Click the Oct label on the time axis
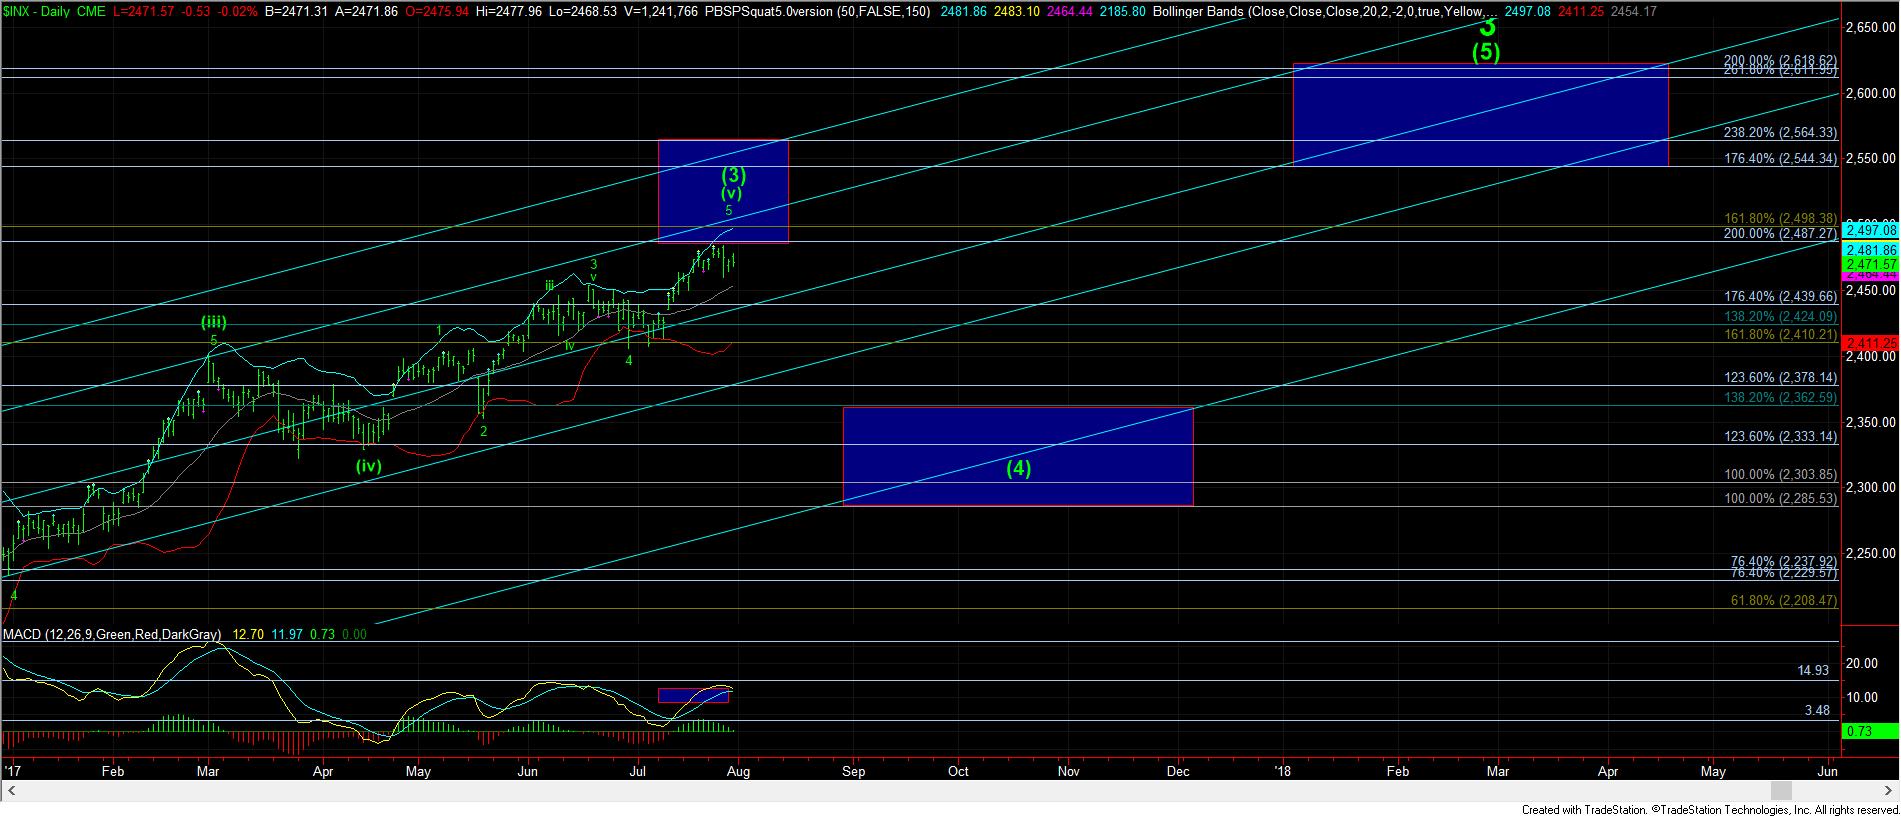 point(958,772)
